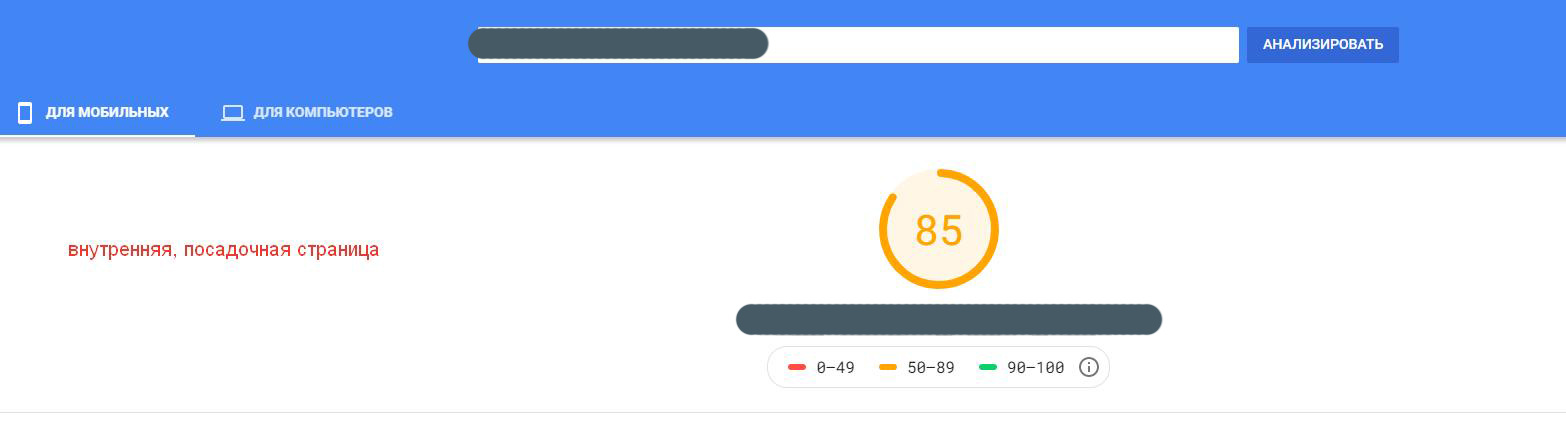Click the orange circular score gauge ring
Viewport: 1566px width, 435px height.
tap(995, 230)
